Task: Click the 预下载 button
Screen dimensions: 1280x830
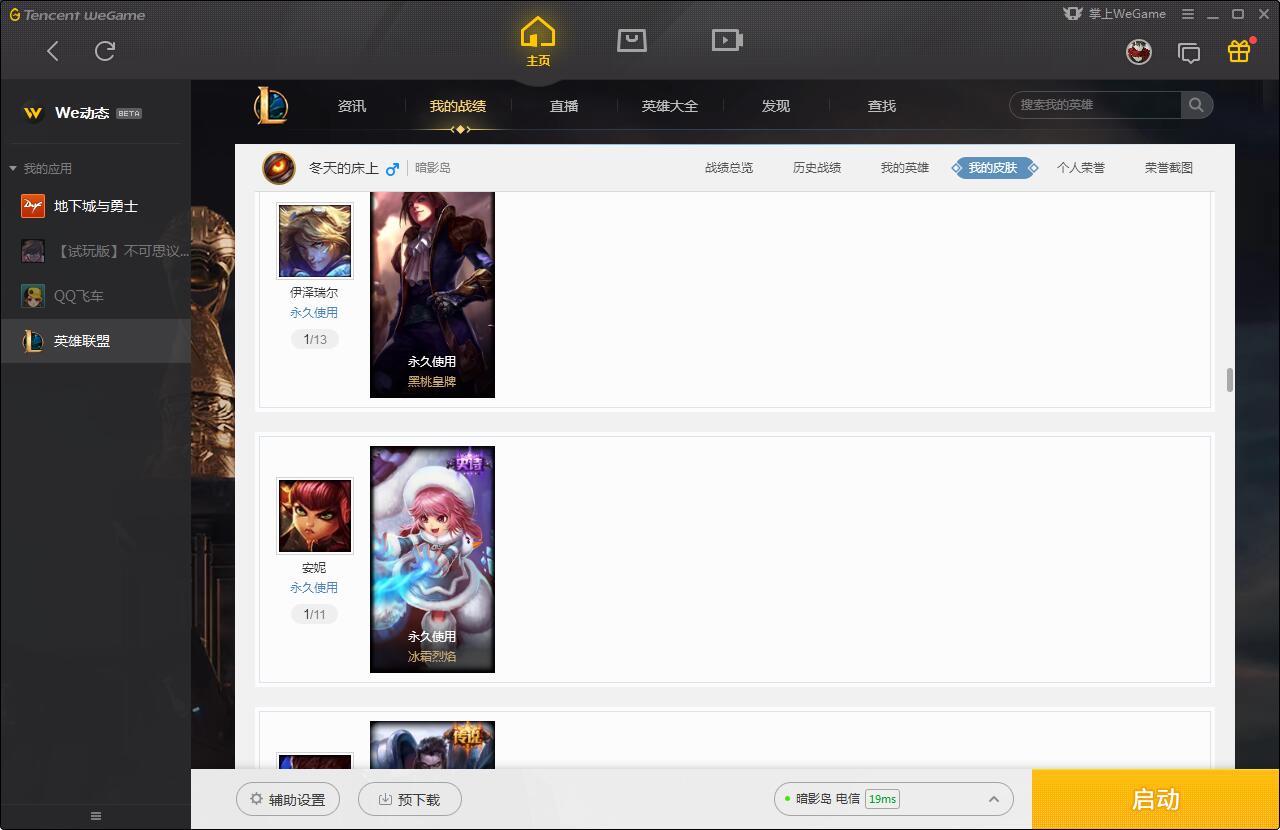Action: coord(410,800)
